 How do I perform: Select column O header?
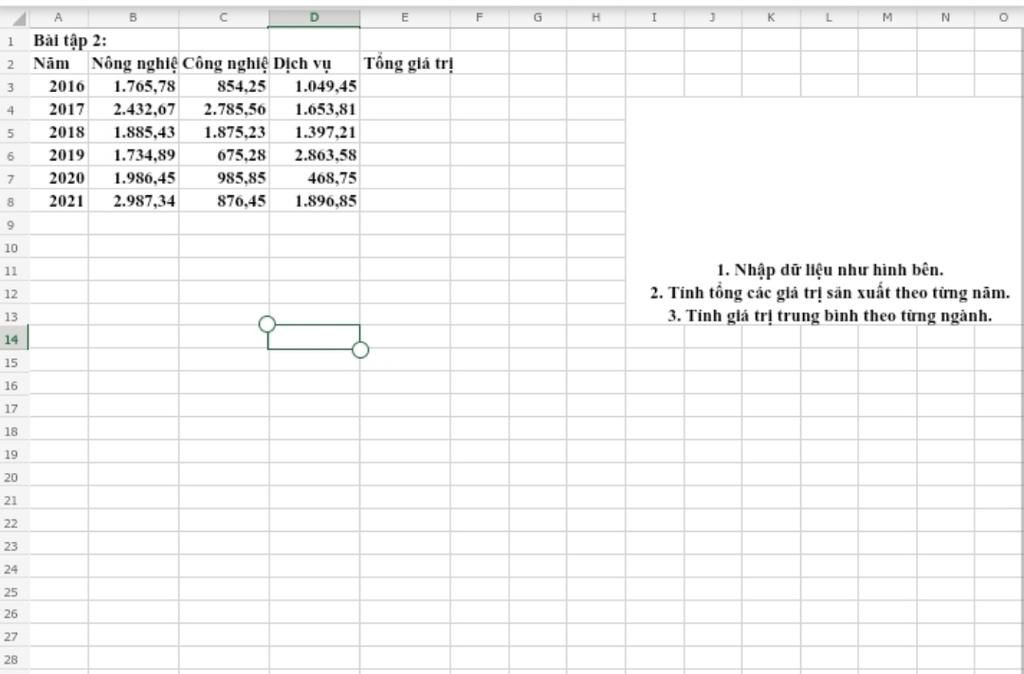(1003, 18)
